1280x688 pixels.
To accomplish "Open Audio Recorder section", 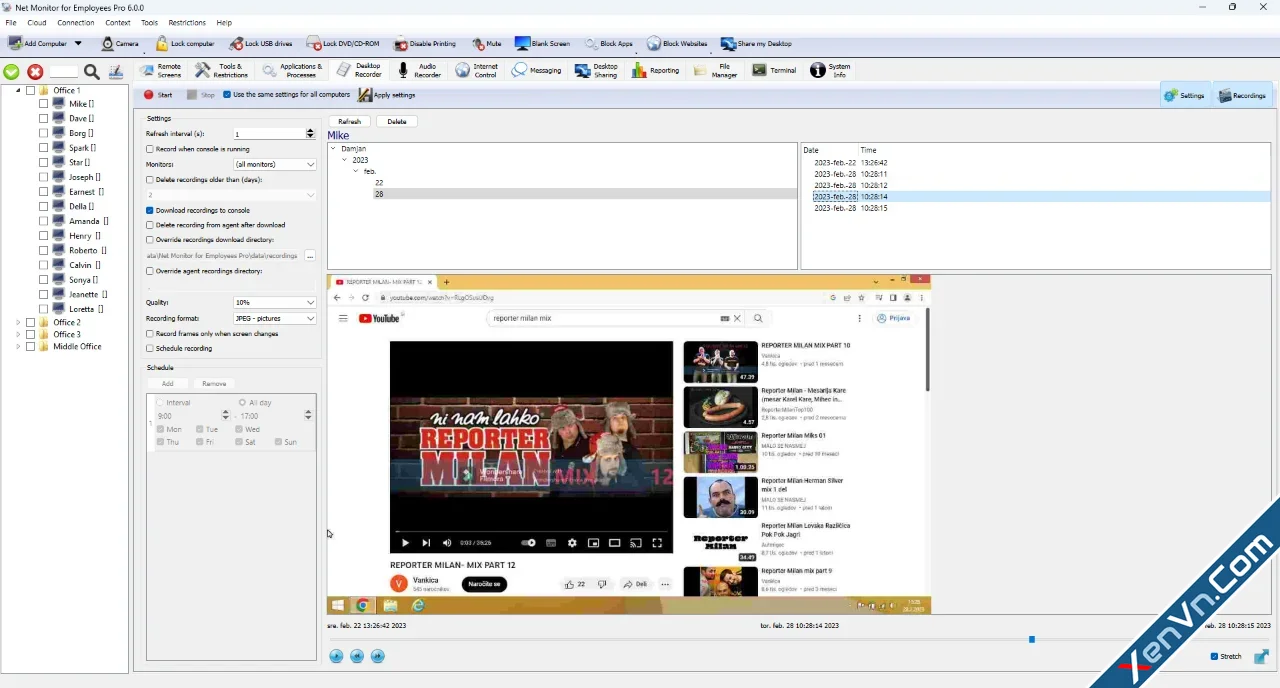I will (x=419, y=71).
